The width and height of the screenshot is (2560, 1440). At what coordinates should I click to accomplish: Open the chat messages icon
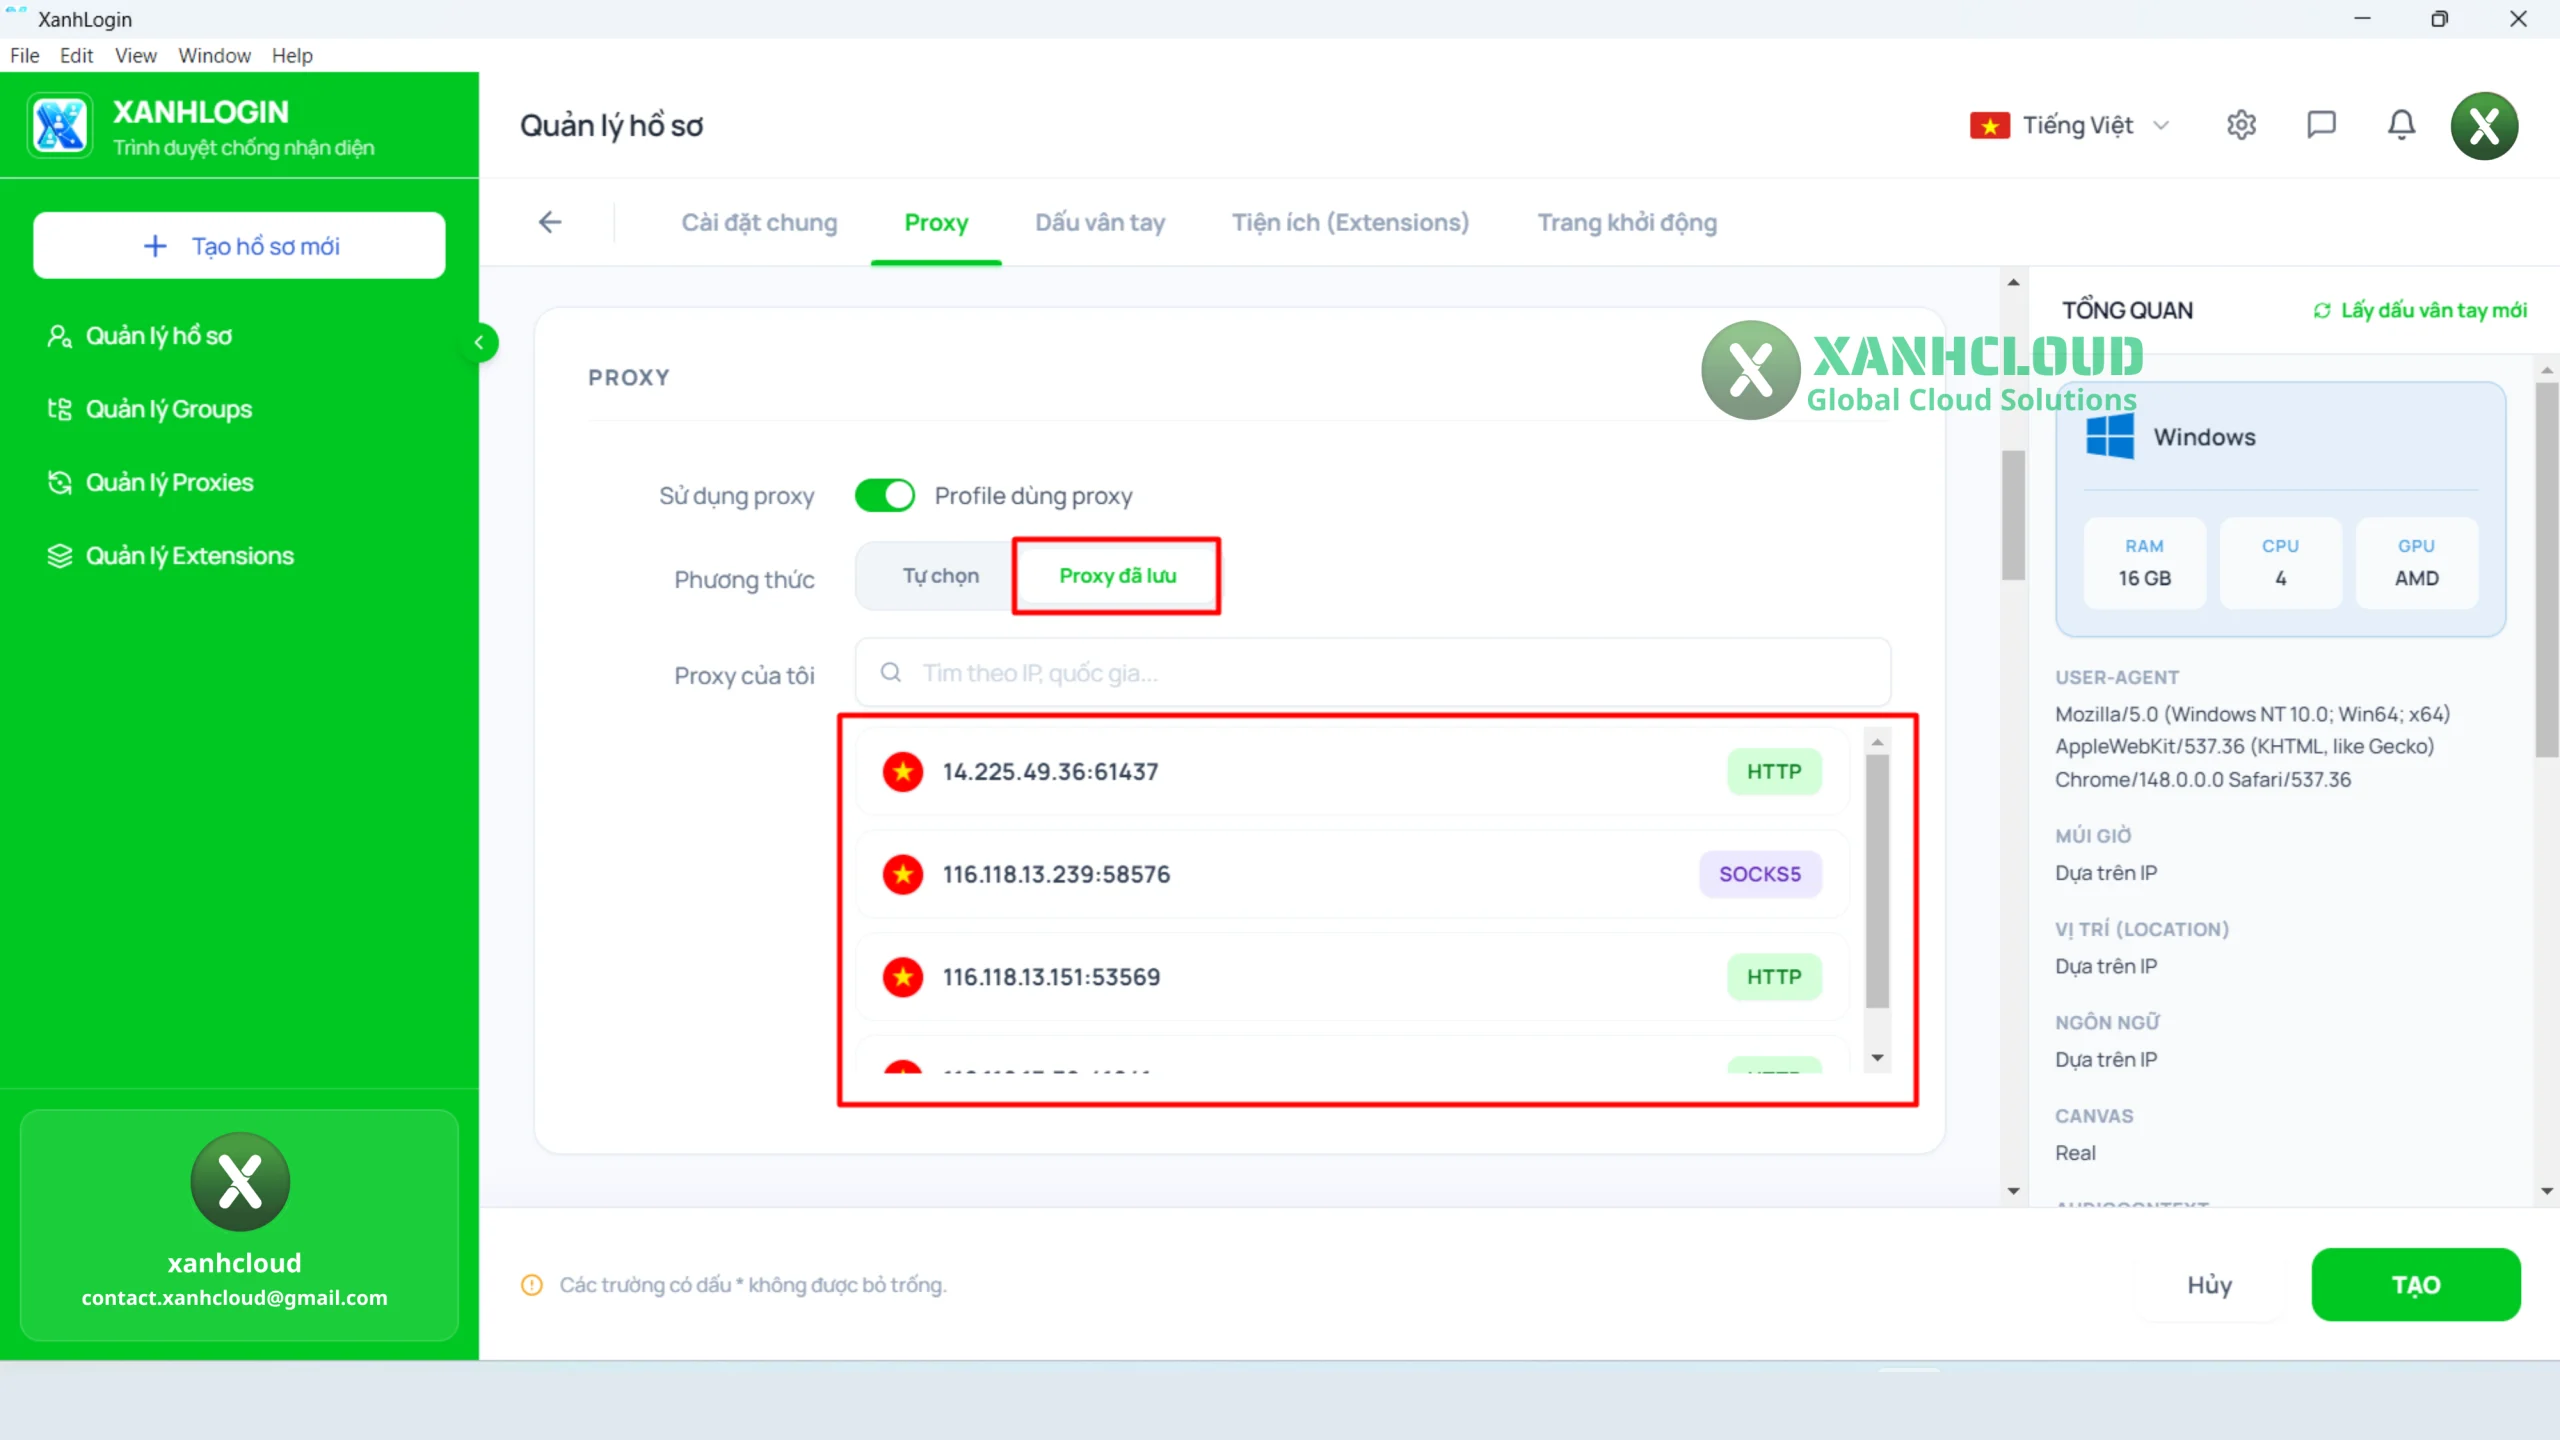click(2321, 125)
